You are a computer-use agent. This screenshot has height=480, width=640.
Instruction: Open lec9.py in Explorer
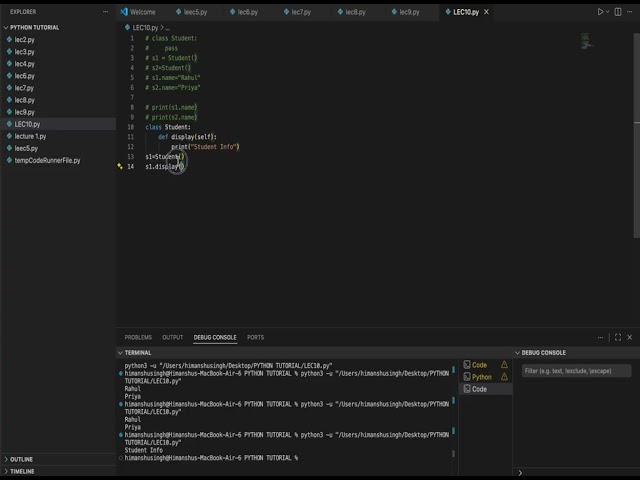point(24,112)
